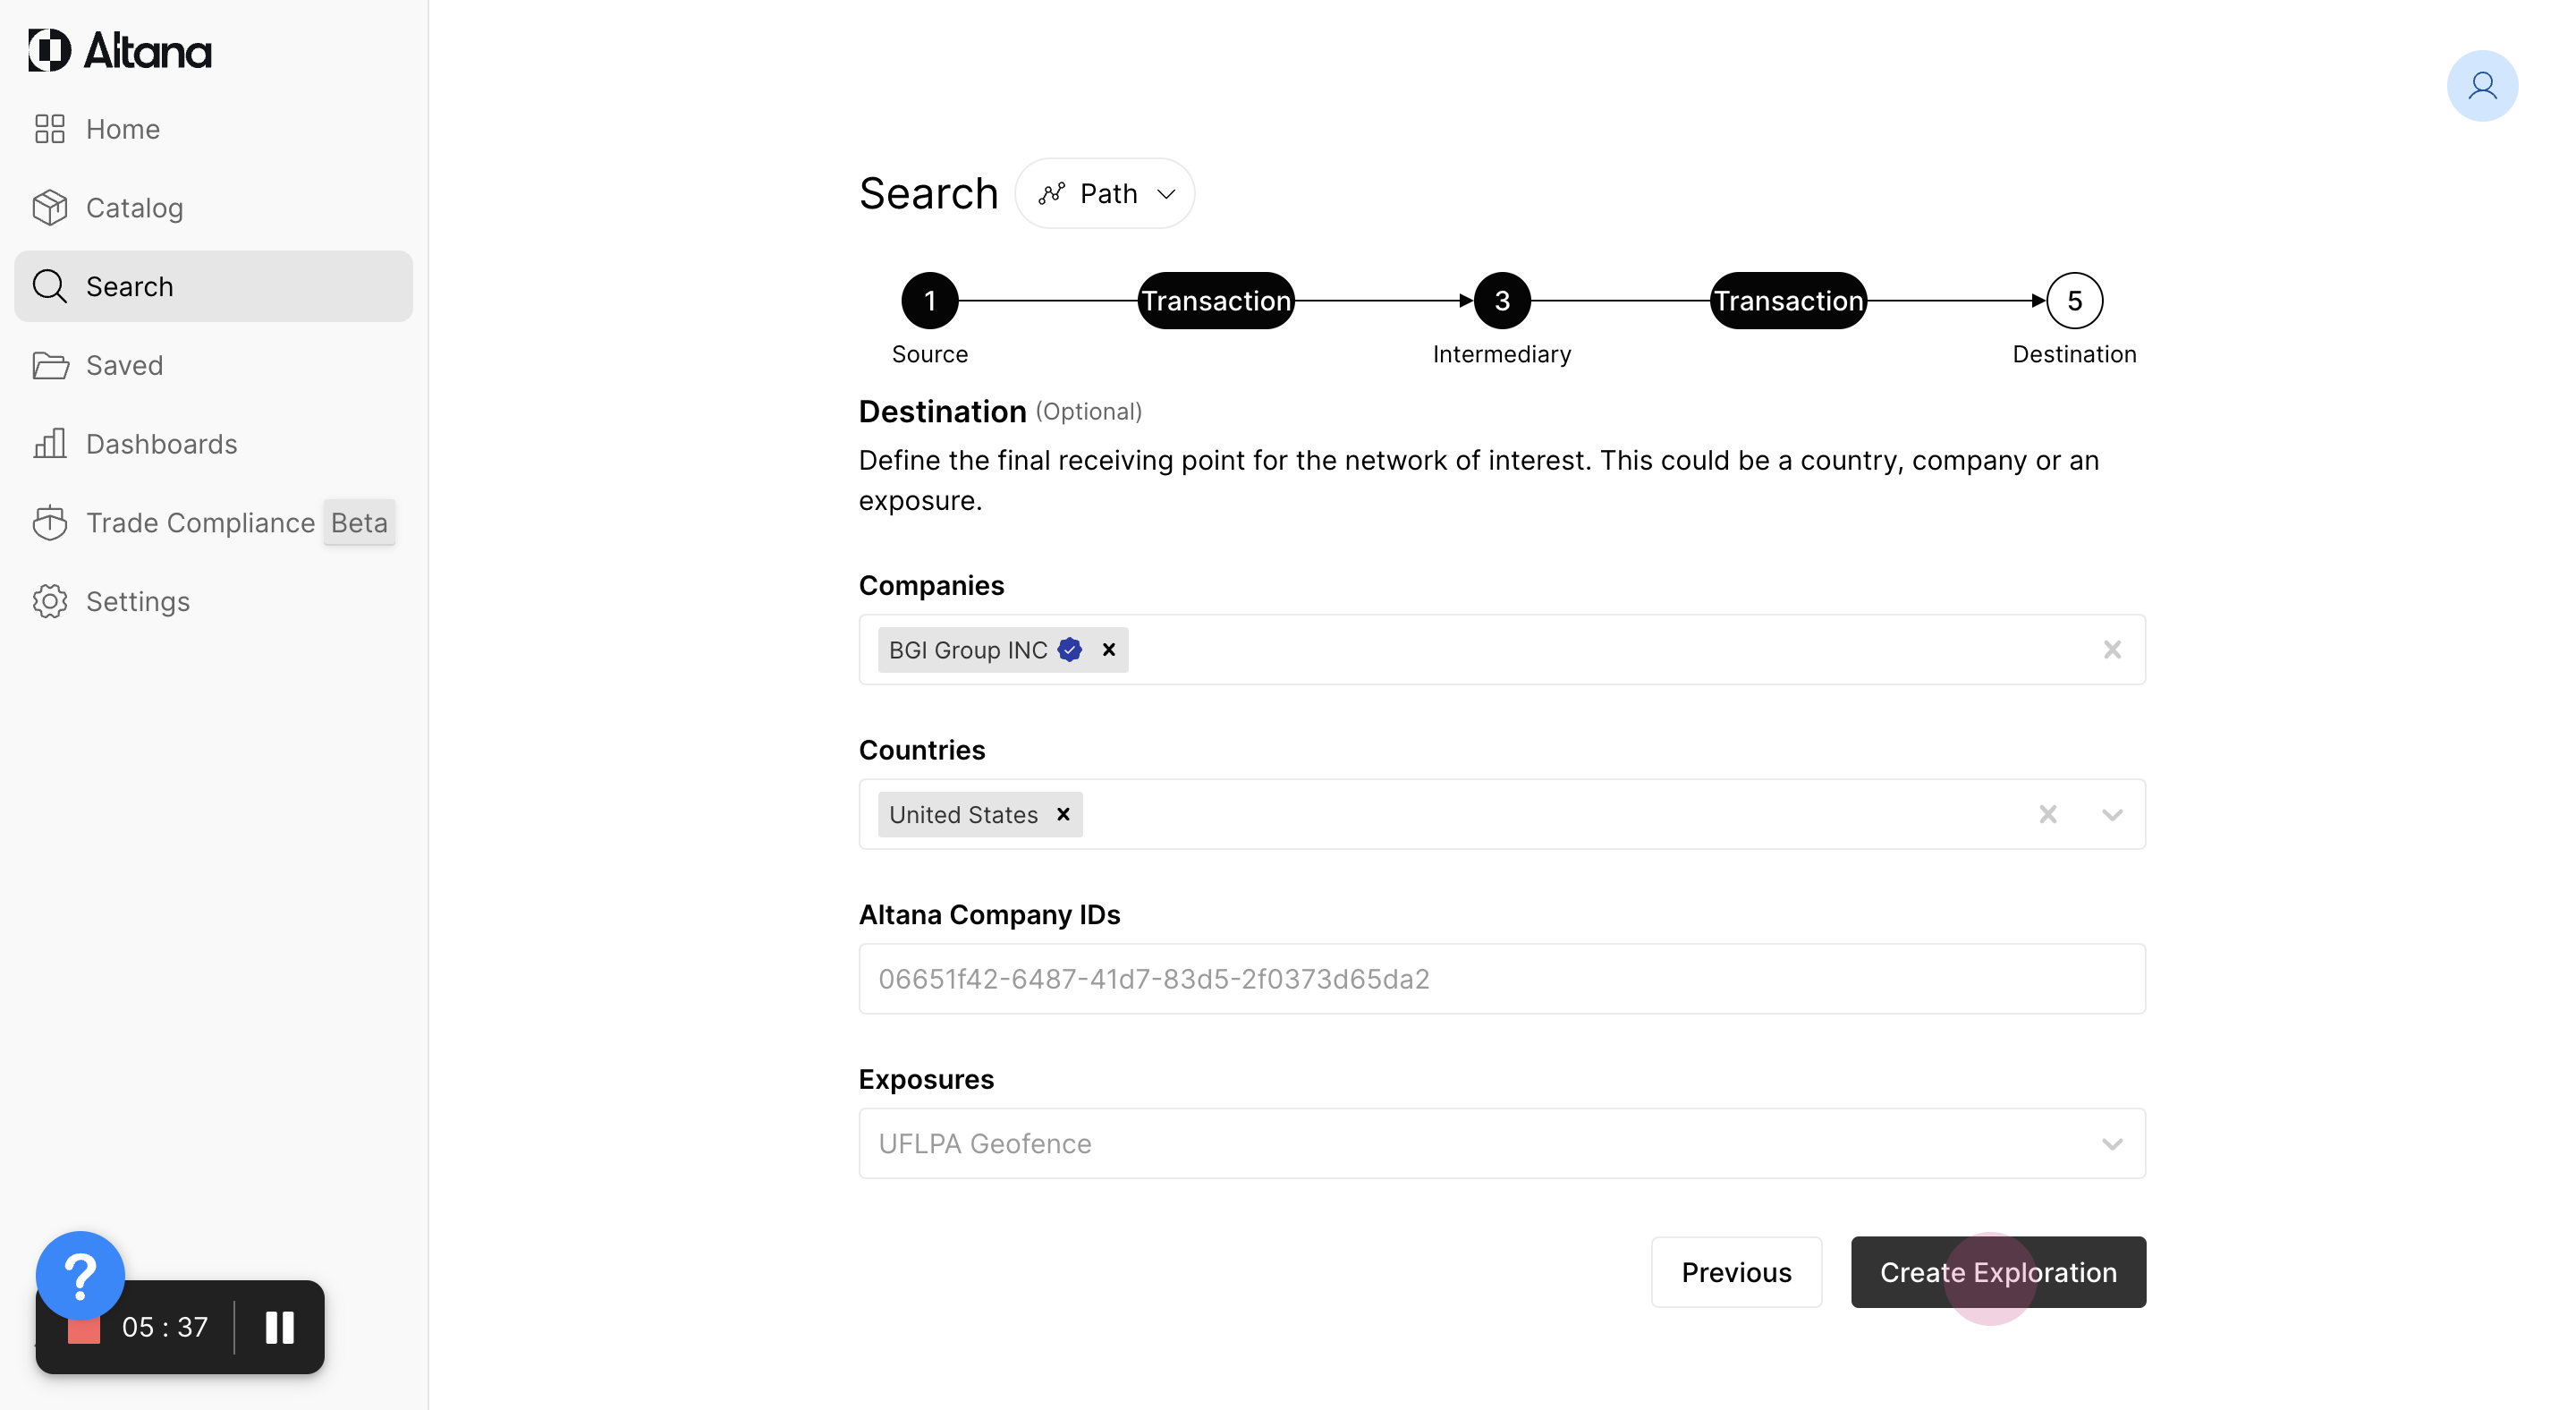2576x1410 pixels.
Task: Go to Catalog in sidebar
Action: point(134,208)
